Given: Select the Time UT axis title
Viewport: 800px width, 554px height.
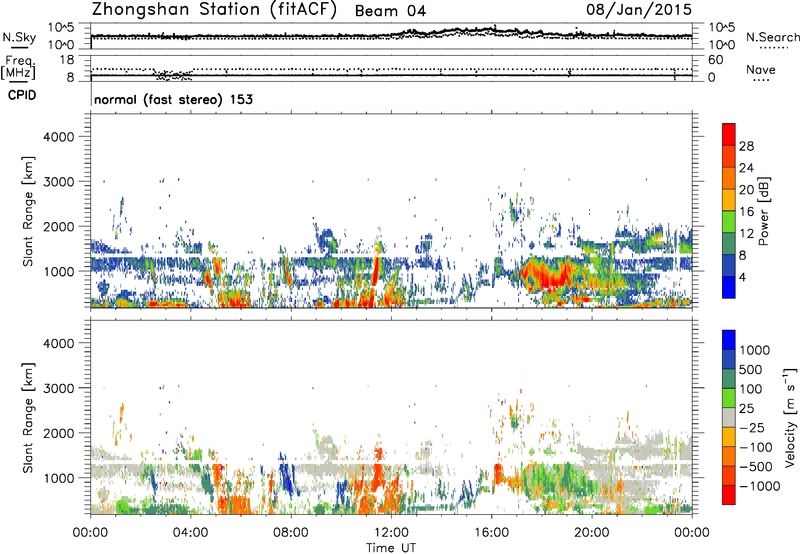Looking at the screenshot, I should pyautogui.click(x=391, y=548).
